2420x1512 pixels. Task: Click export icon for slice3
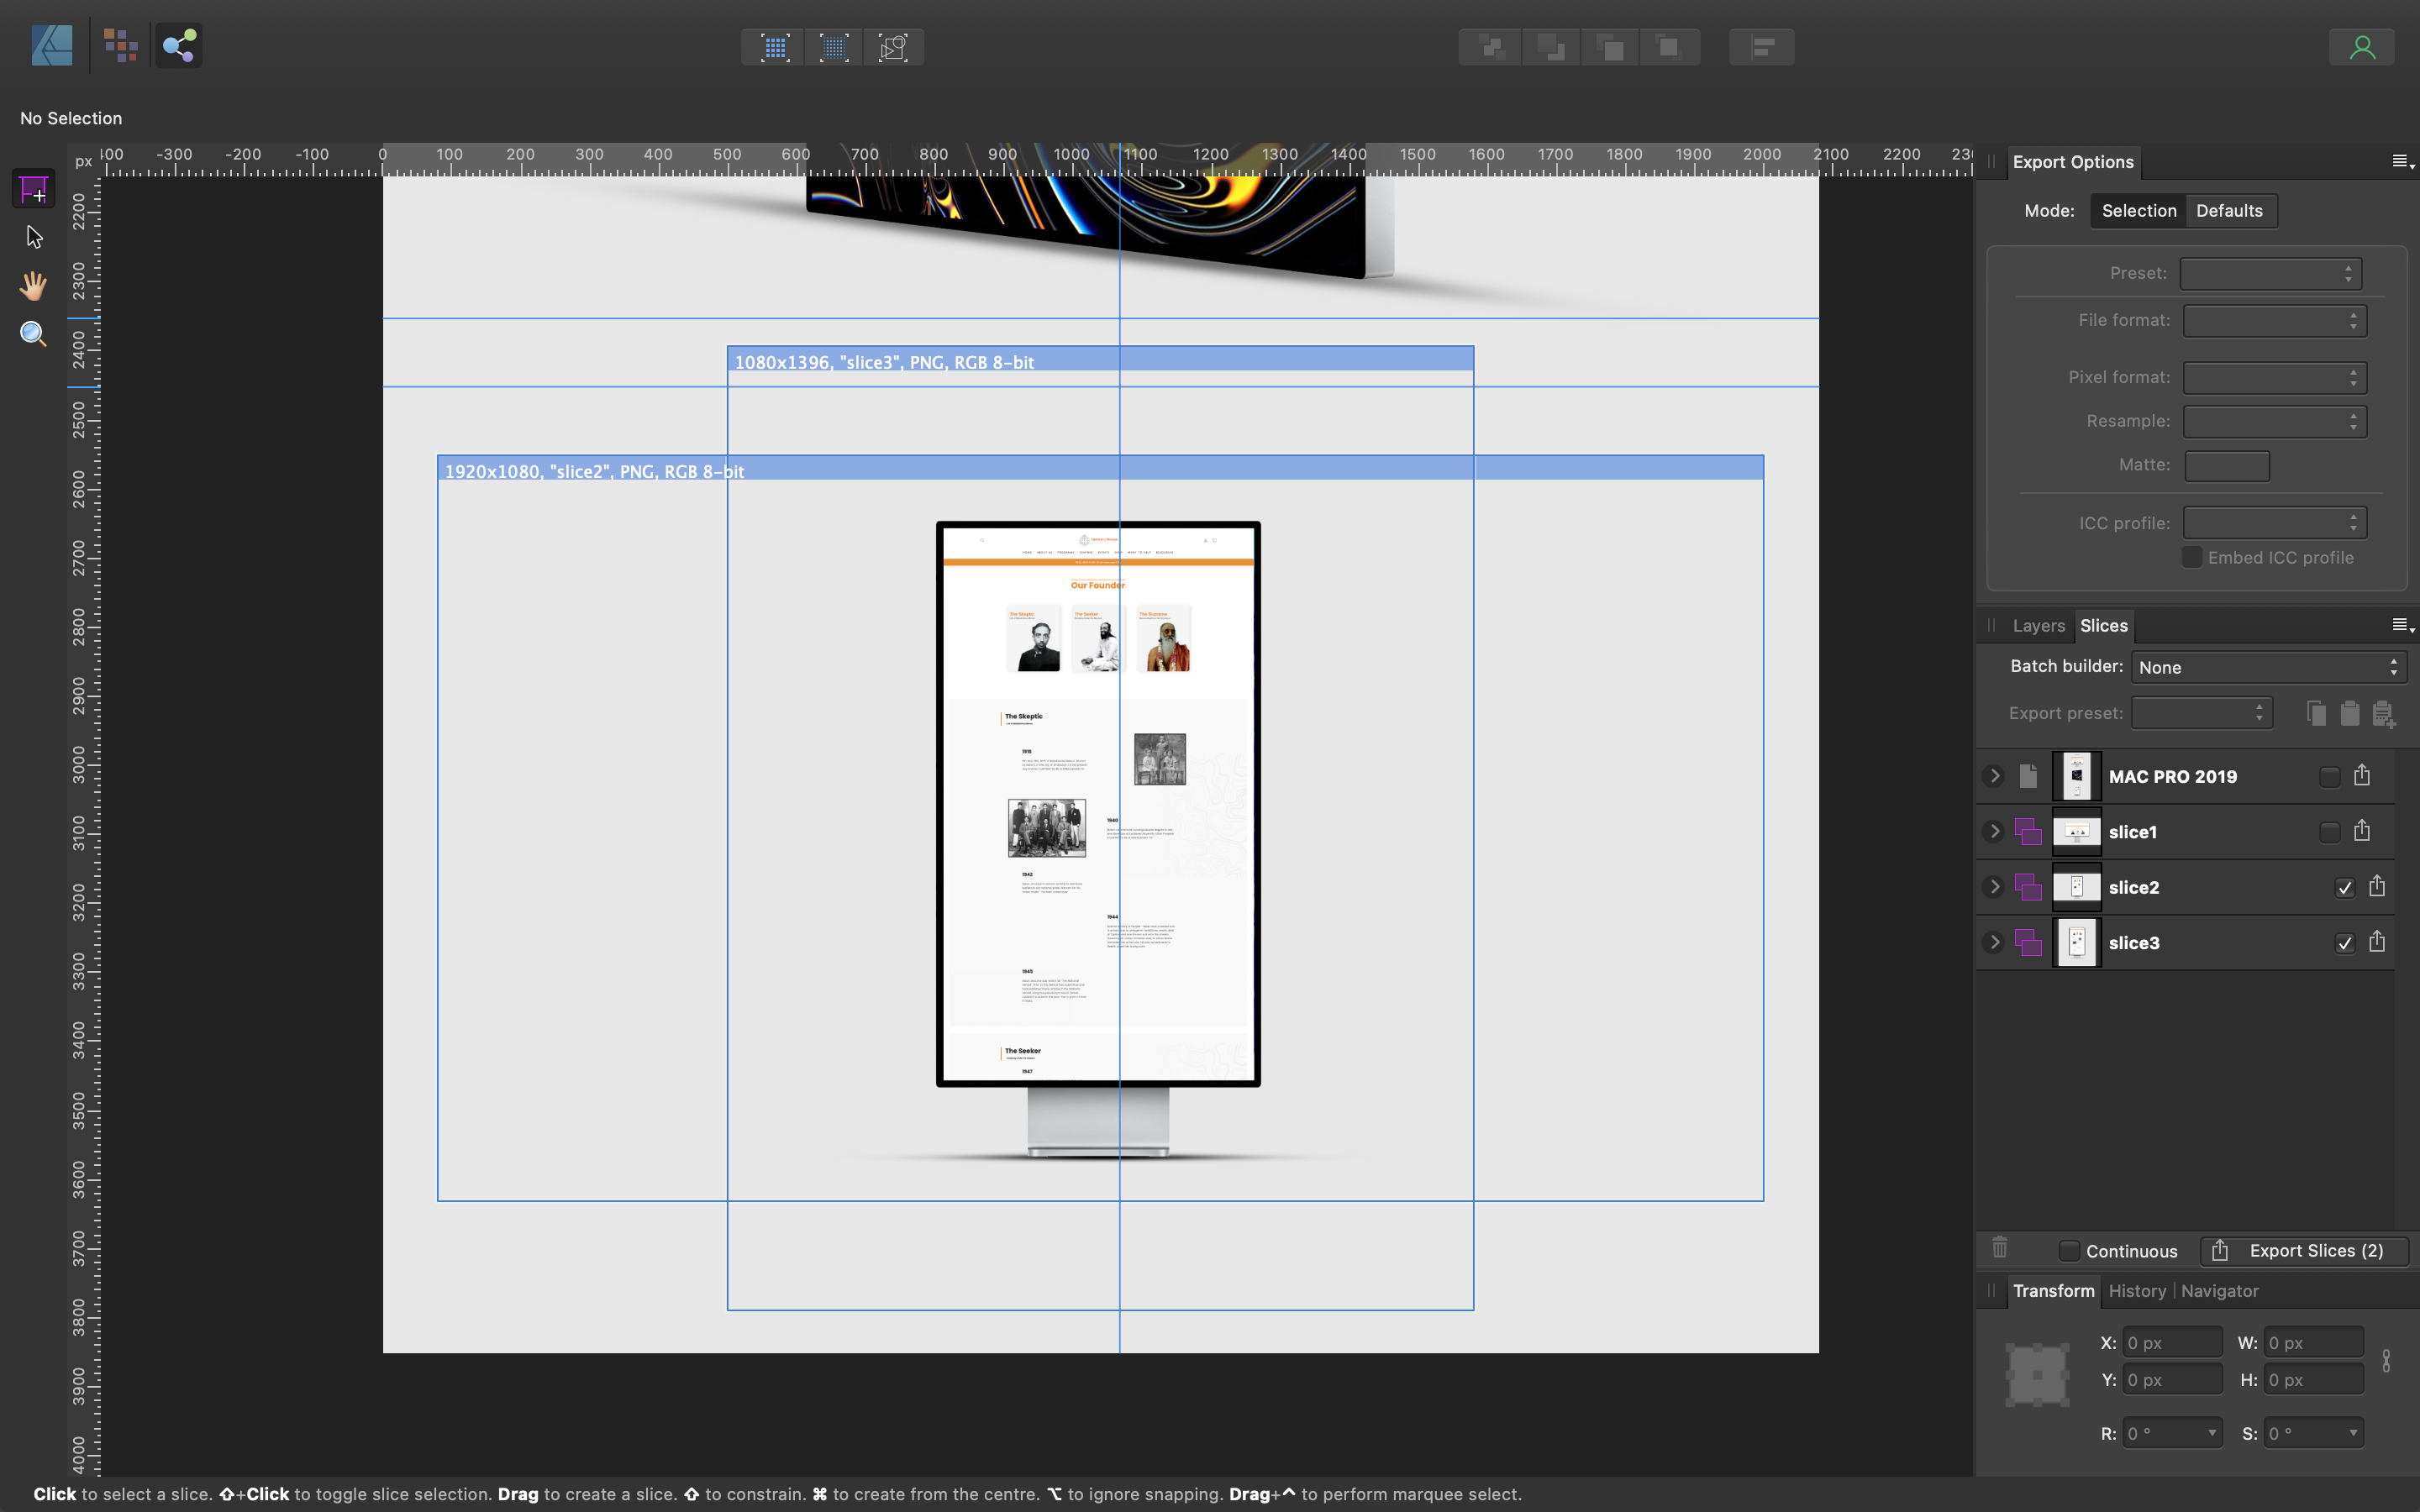[2377, 942]
